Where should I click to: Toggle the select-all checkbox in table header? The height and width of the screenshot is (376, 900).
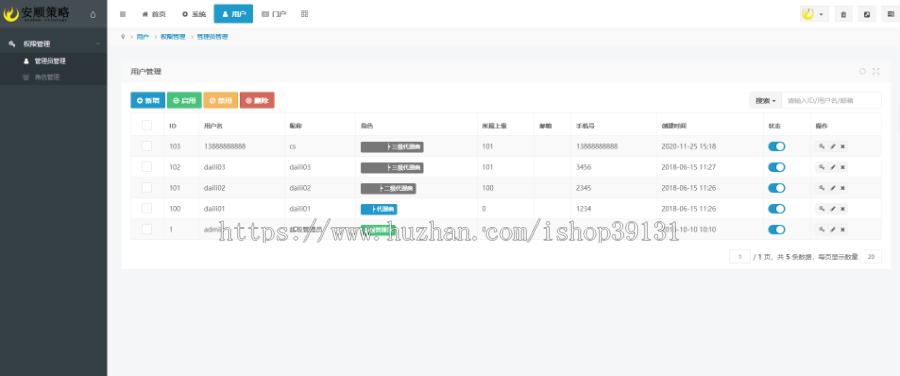(x=147, y=125)
